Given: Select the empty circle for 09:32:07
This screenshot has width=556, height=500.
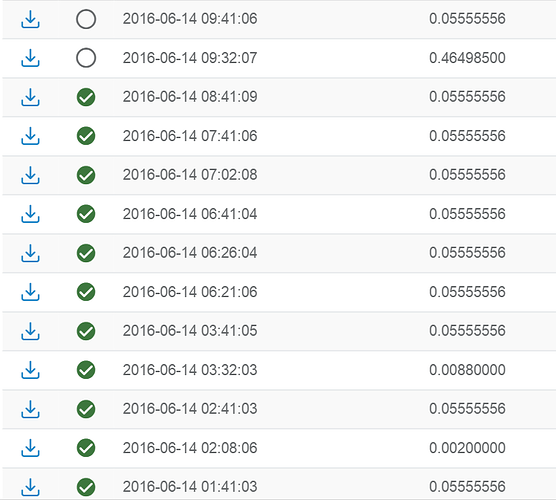Looking at the screenshot, I should pos(86,58).
